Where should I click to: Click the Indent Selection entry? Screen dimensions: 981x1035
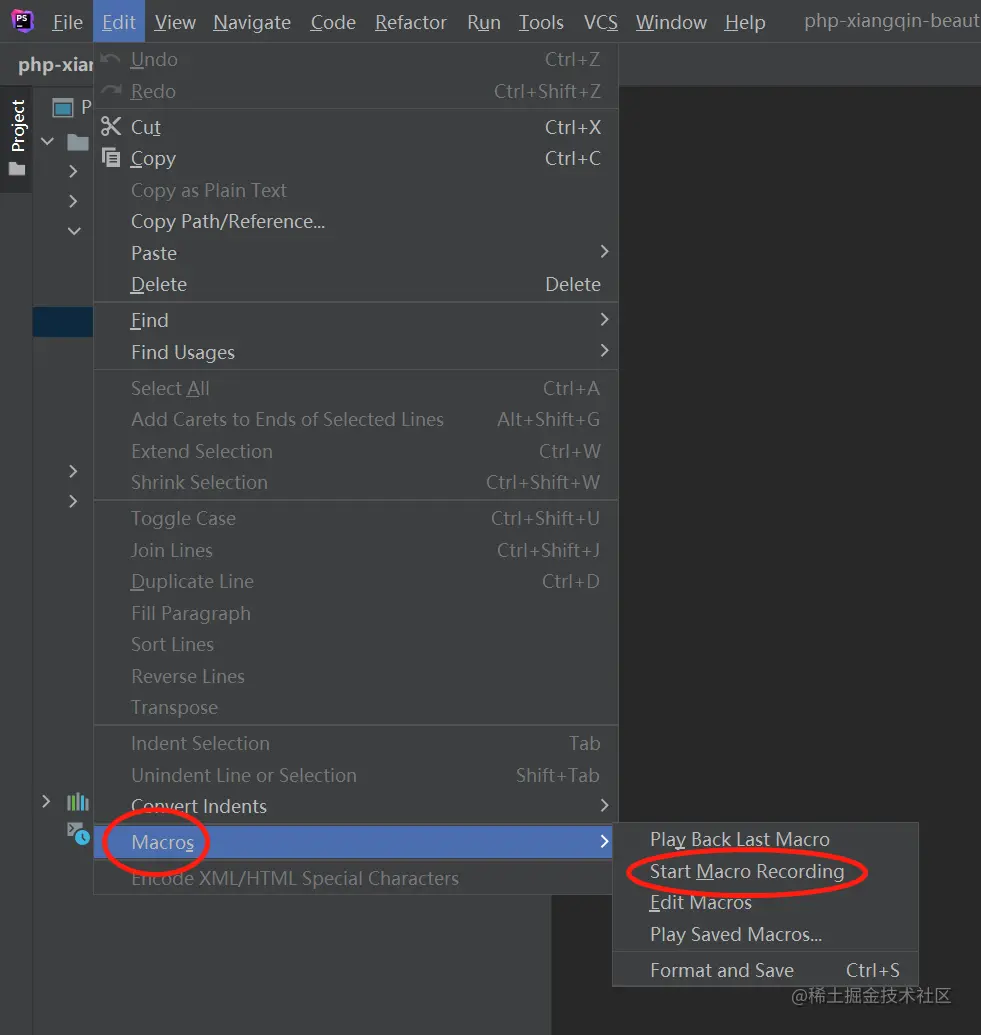[356, 743]
